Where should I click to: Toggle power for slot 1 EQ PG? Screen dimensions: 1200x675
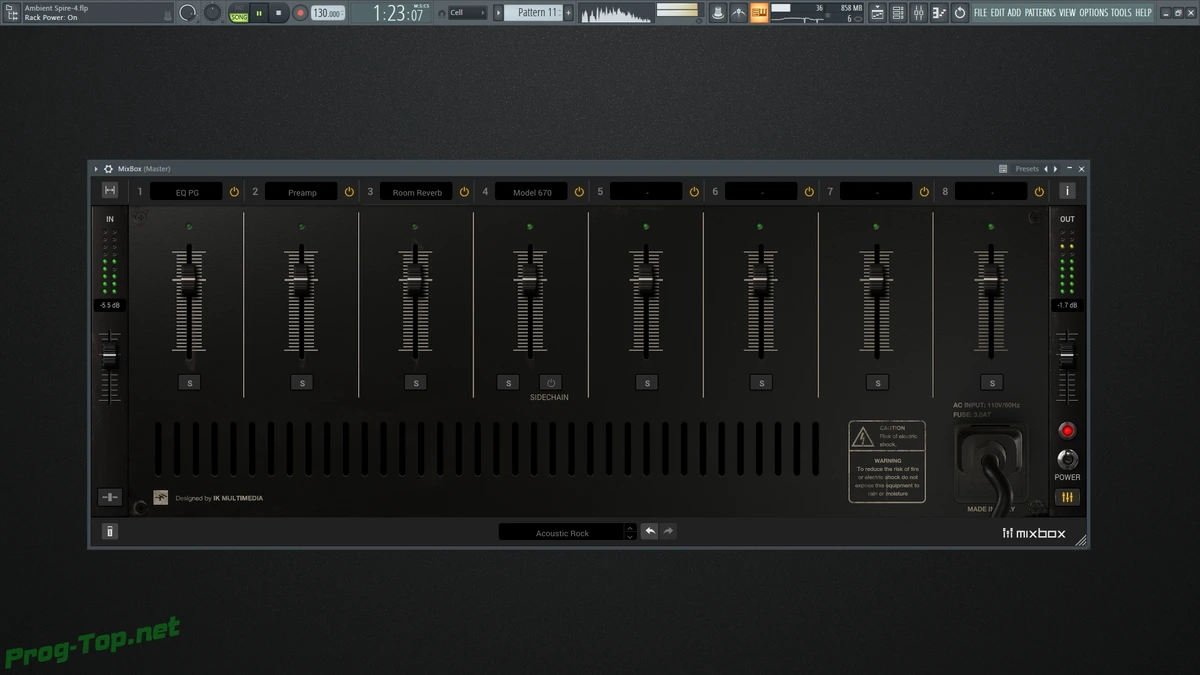234,191
